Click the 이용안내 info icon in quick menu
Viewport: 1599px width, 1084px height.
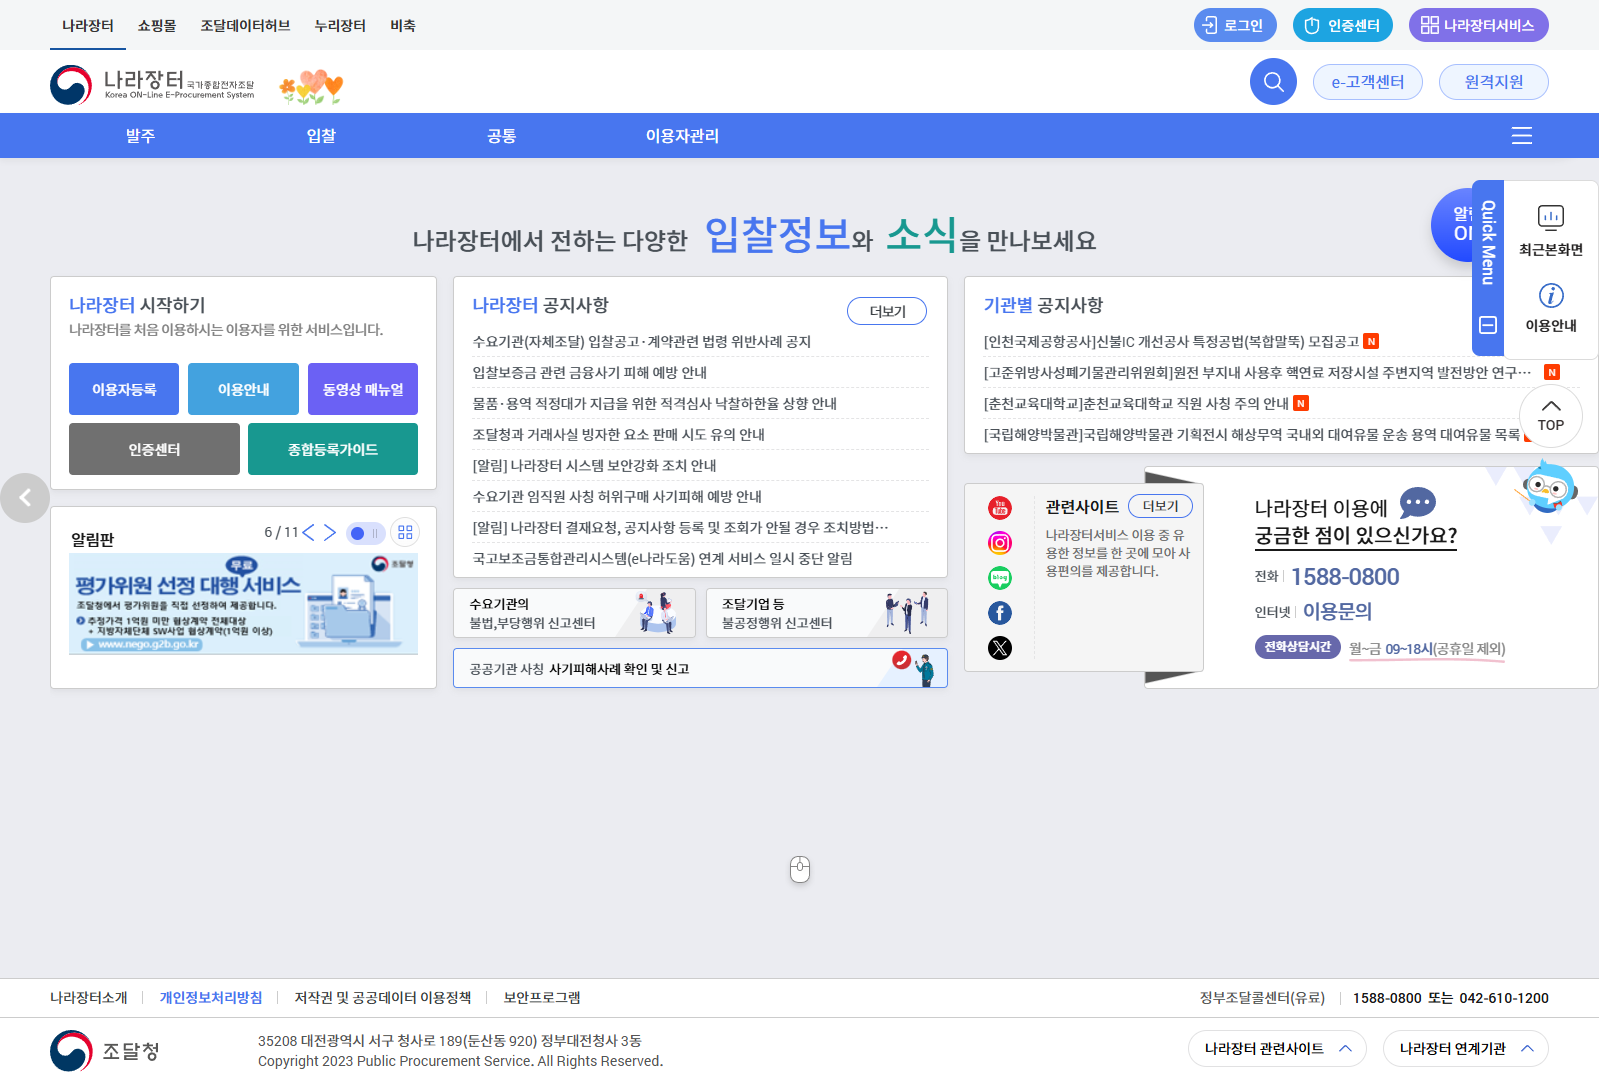tap(1551, 307)
